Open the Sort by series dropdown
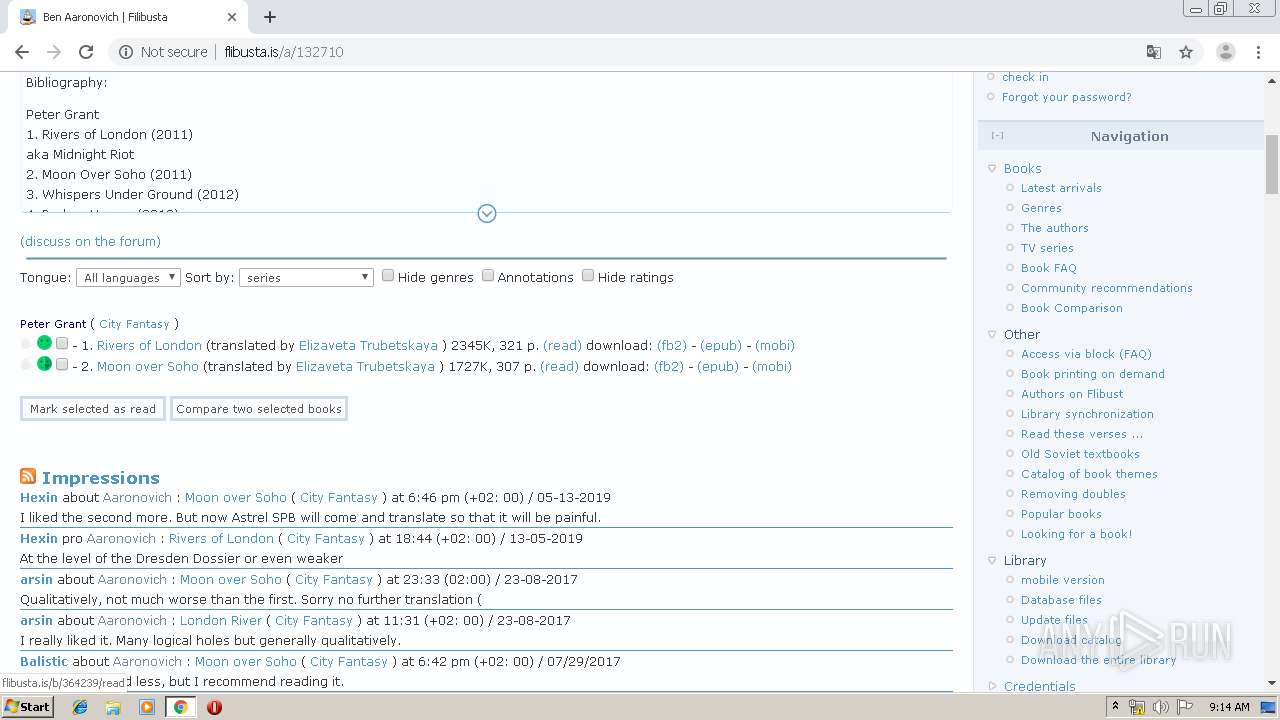The image size is (1280, 720). click(x=306, y=277)
